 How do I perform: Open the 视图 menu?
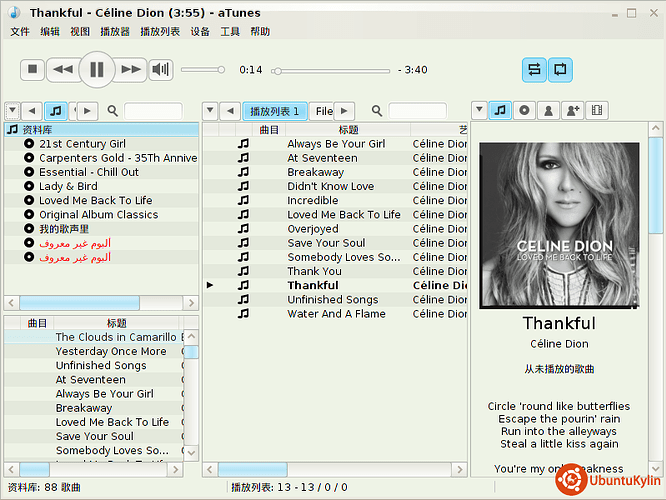click(80, 31)
